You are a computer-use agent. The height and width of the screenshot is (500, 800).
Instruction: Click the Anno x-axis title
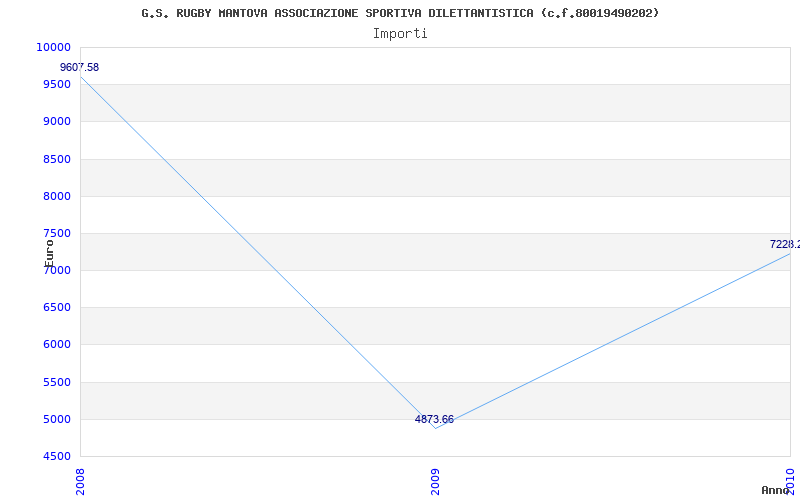click(776, 490)
